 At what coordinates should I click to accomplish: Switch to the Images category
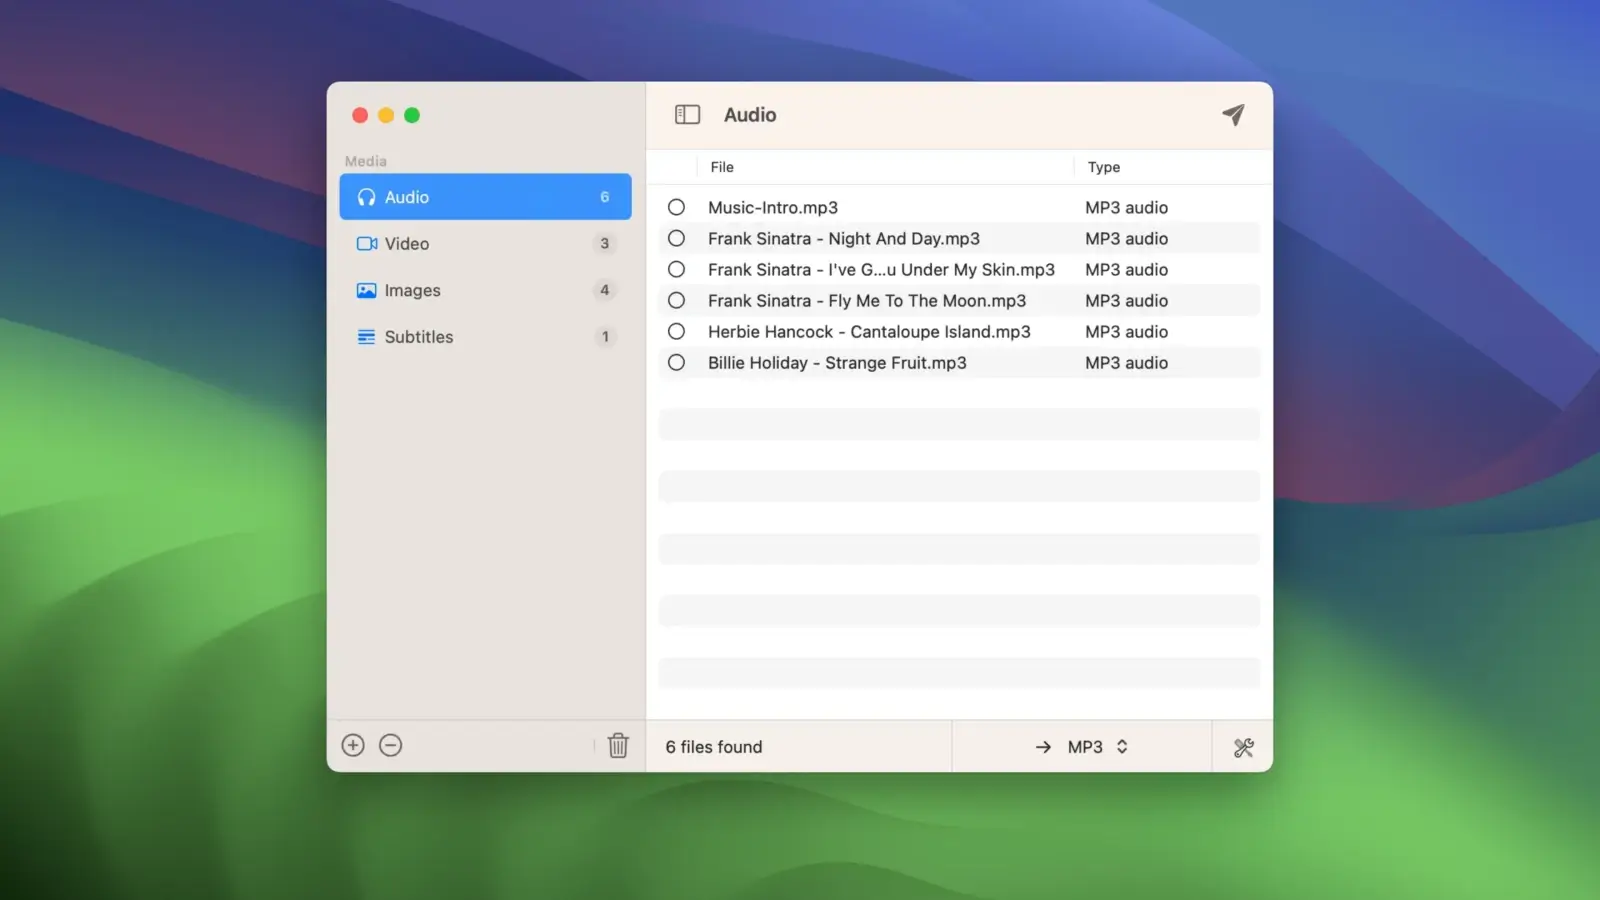[412, 291]
